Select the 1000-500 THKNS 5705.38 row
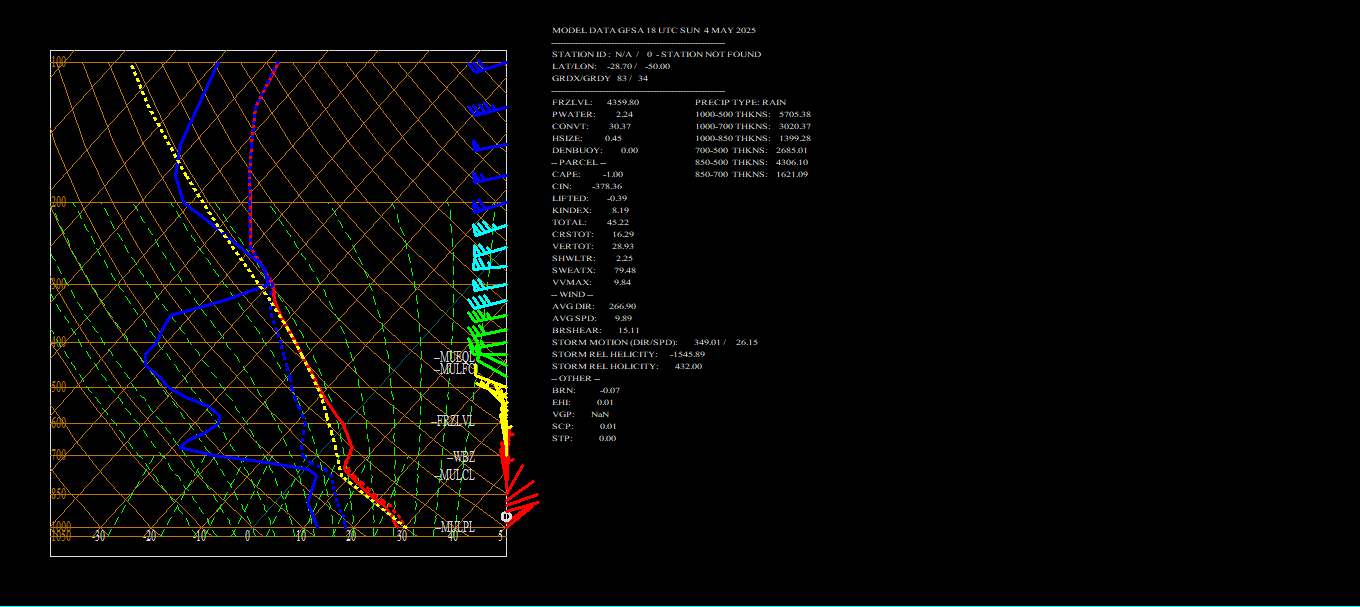Viewport: 1360px width, 607px height. coord(753,114)
